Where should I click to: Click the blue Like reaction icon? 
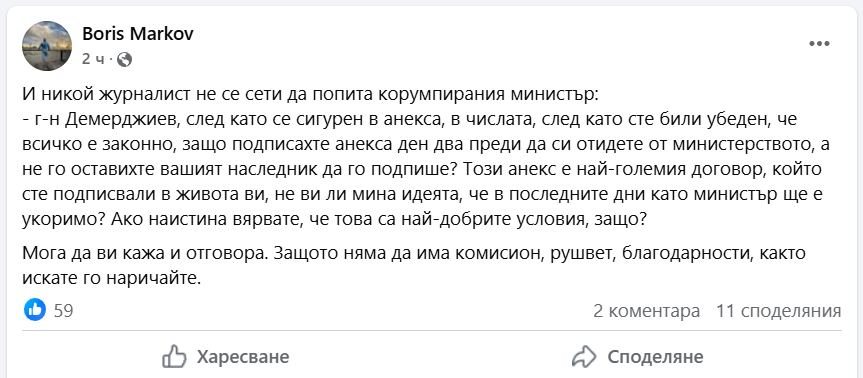point(35,311)
